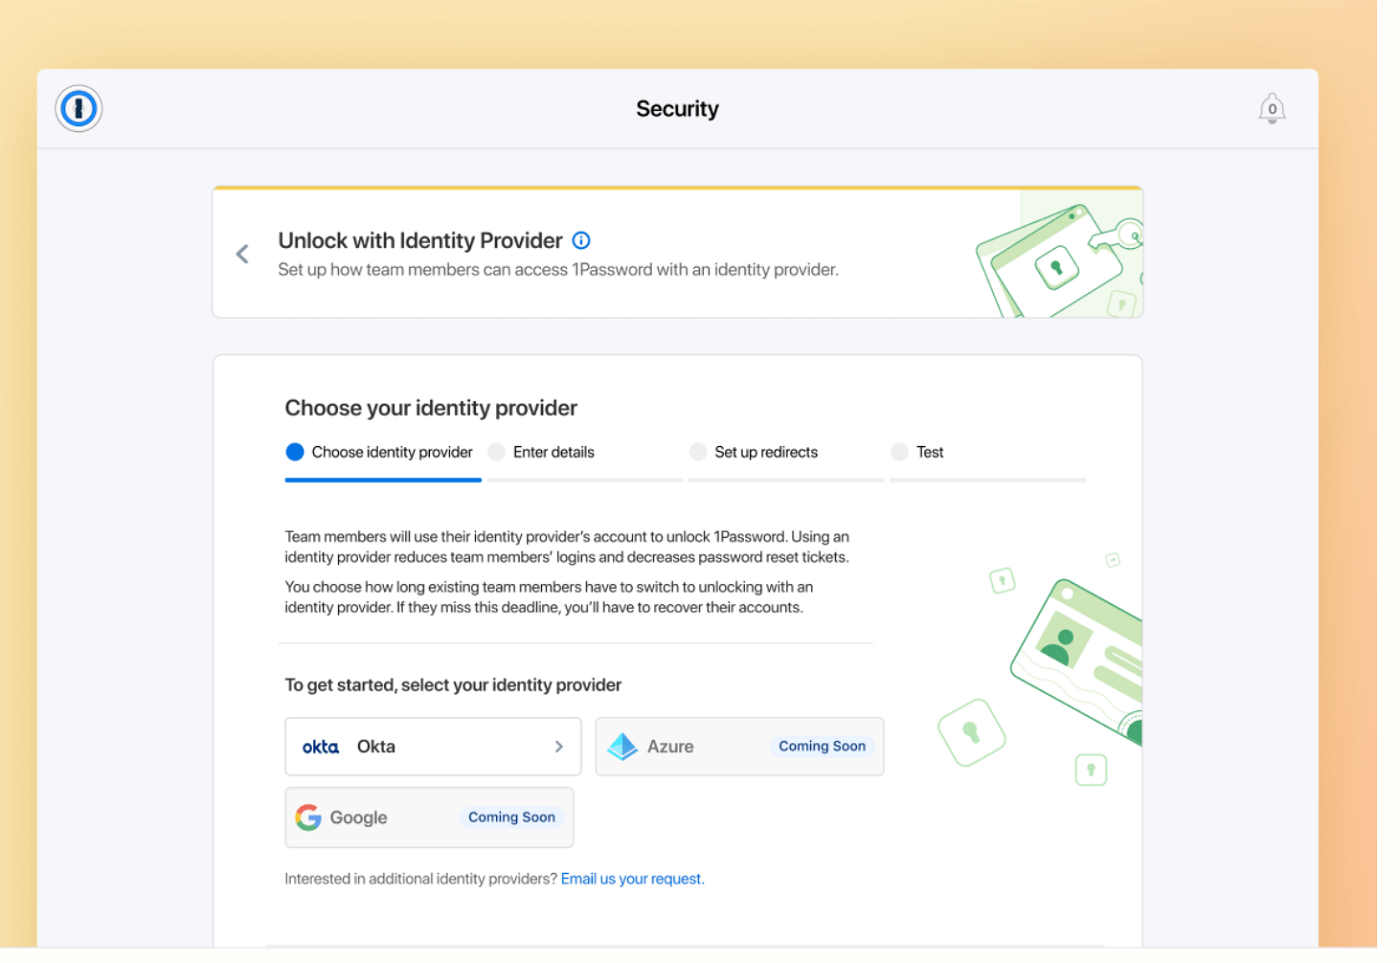Click the 1Password logo icon
Image resolution: width=1400 pixels, height=963 pixels.
79,109
